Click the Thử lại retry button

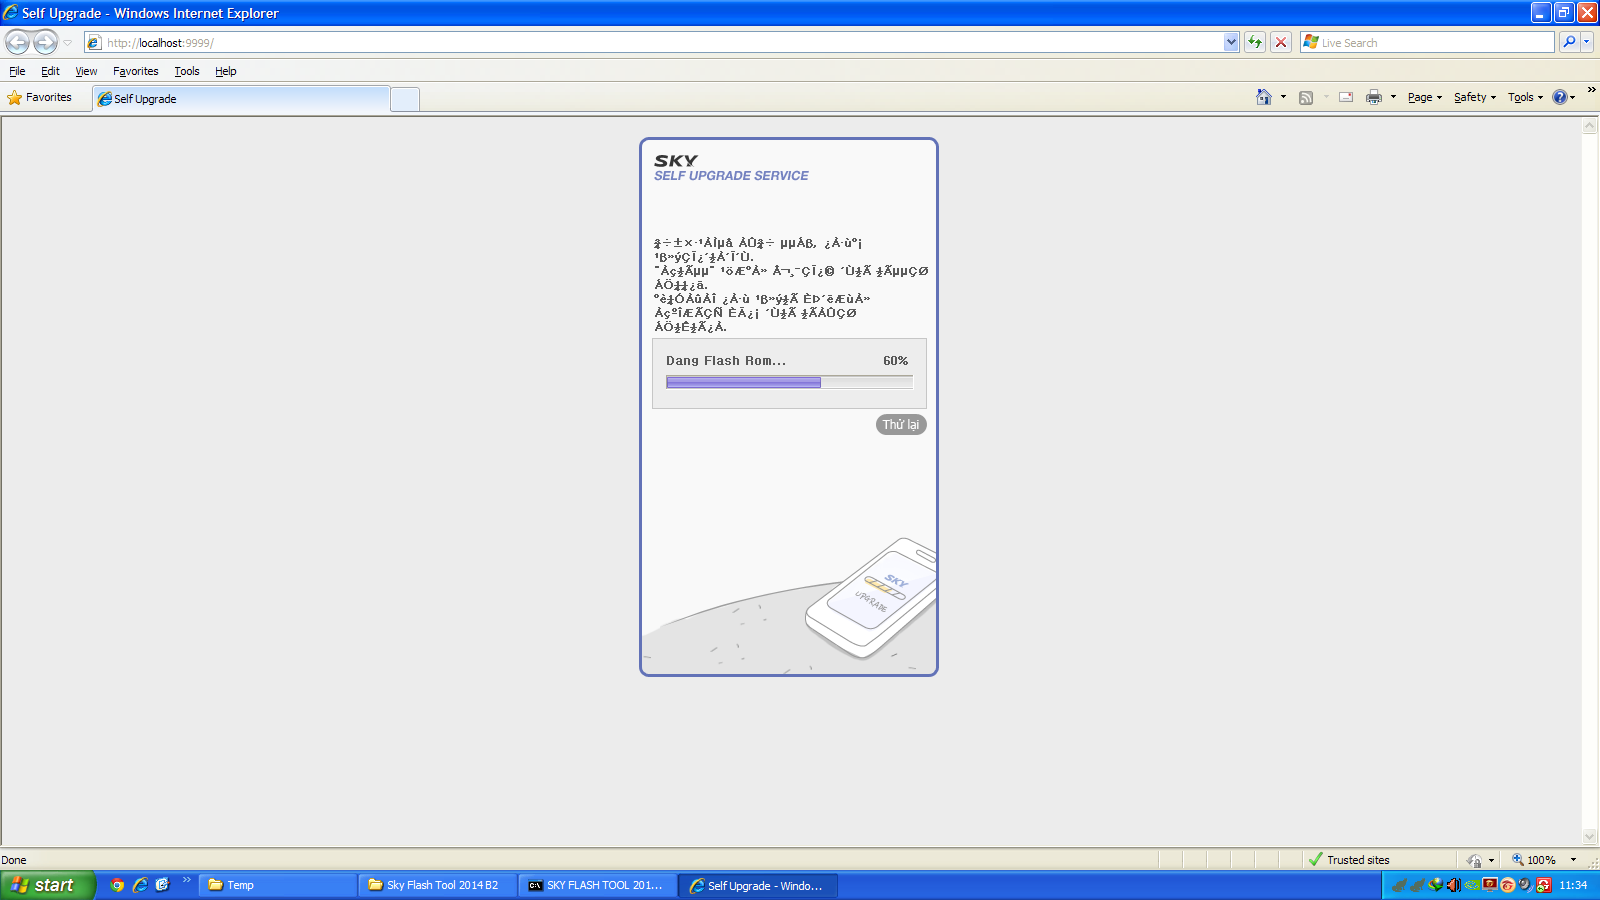tap(900, 425)
